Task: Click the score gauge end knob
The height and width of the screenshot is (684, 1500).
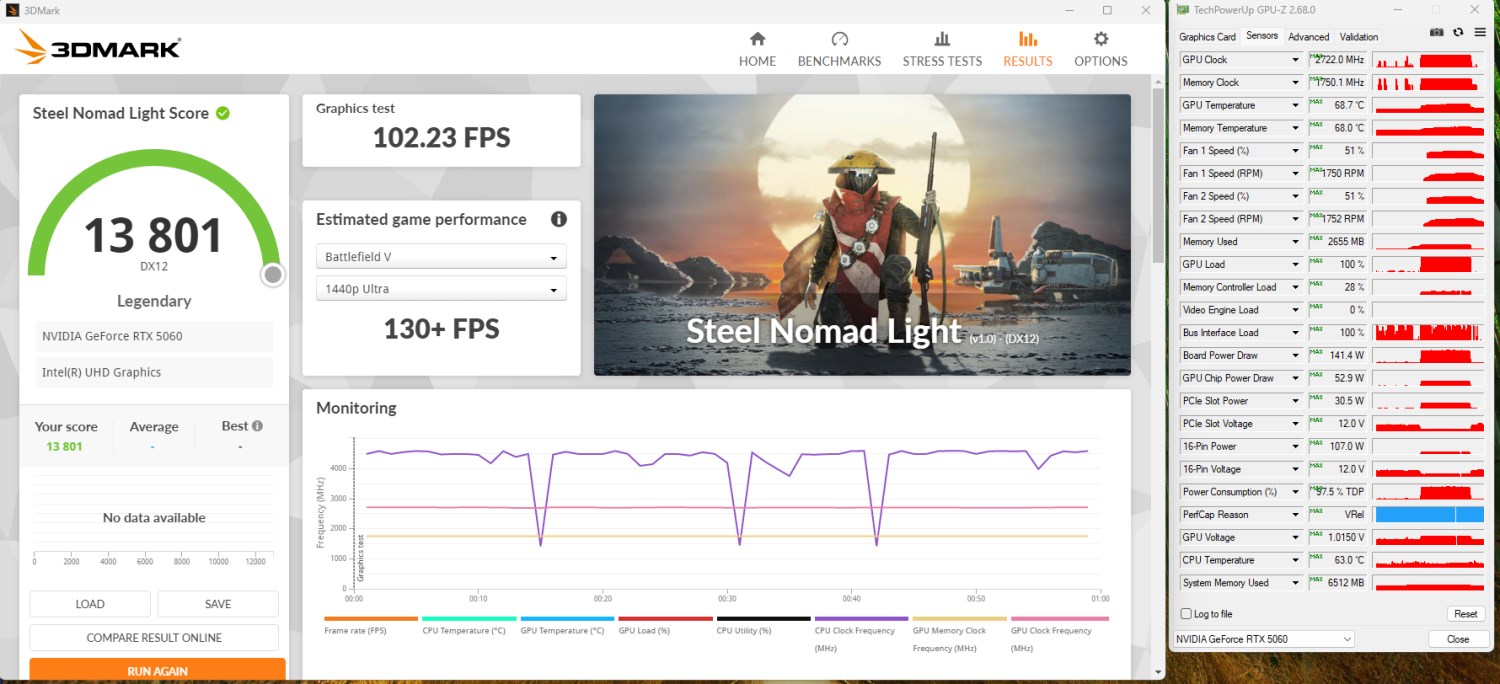Action: (x=273, y=275)
